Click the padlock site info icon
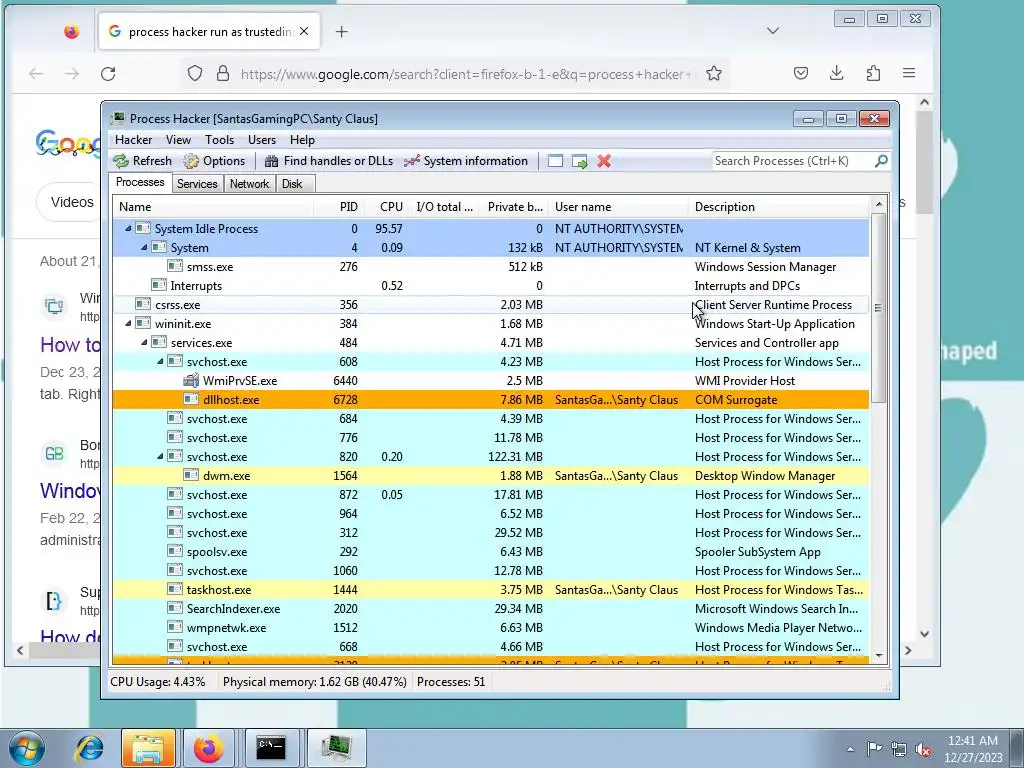Screen dimensions: 1024x768 pyautogui.click(x=223, y=73)
